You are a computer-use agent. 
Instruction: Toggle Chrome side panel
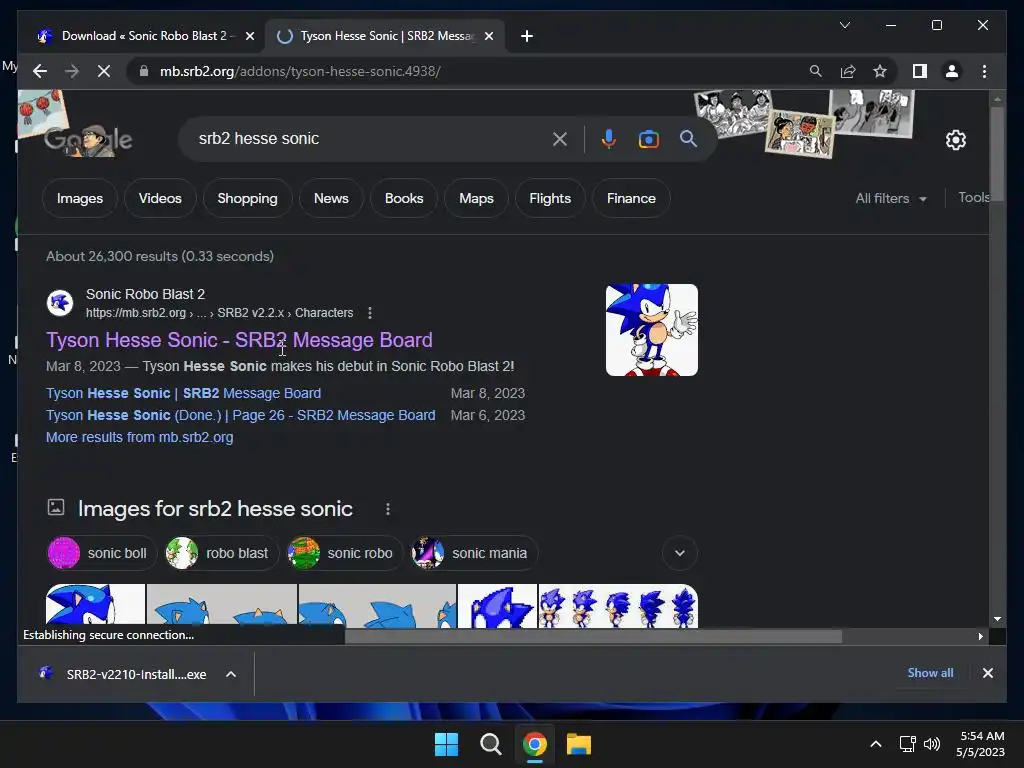(x=920, y=71)
